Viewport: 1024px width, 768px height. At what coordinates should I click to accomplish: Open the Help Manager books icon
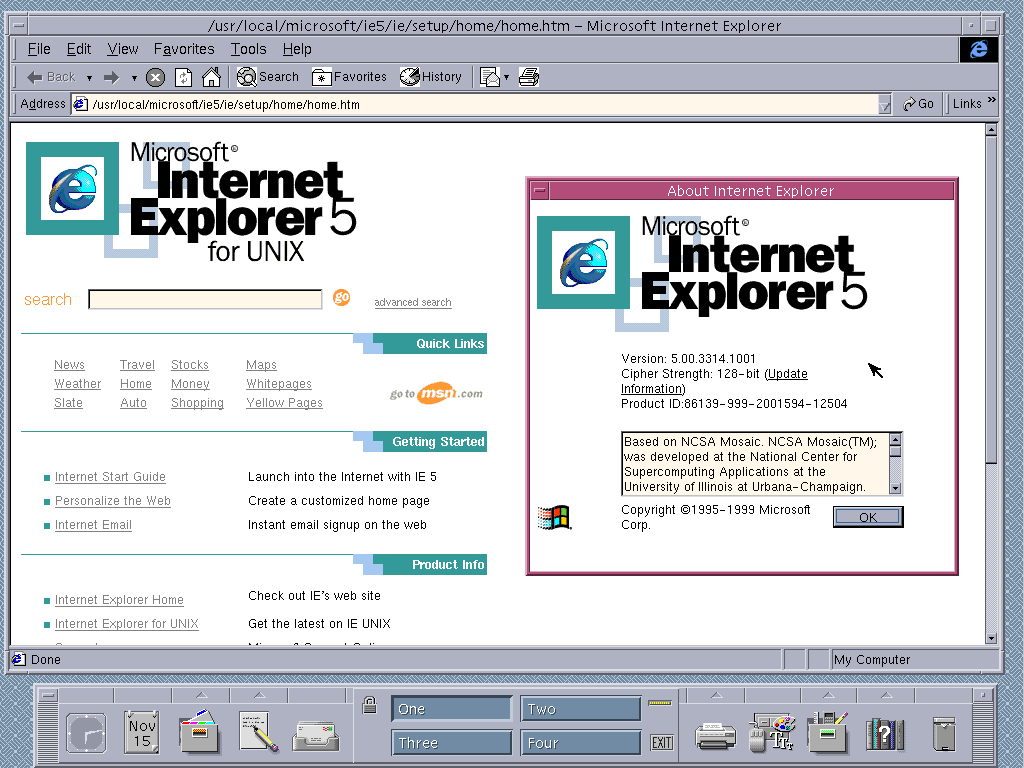(x=885, y=734)
